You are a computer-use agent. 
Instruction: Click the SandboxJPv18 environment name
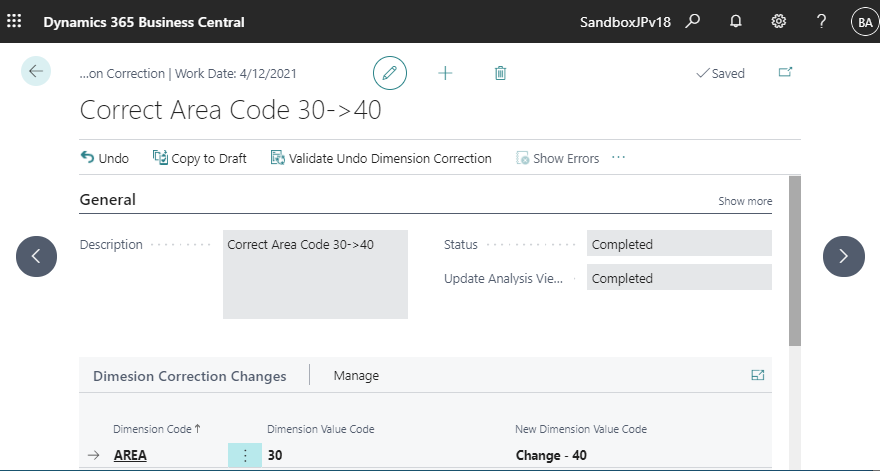coord(625,22)
